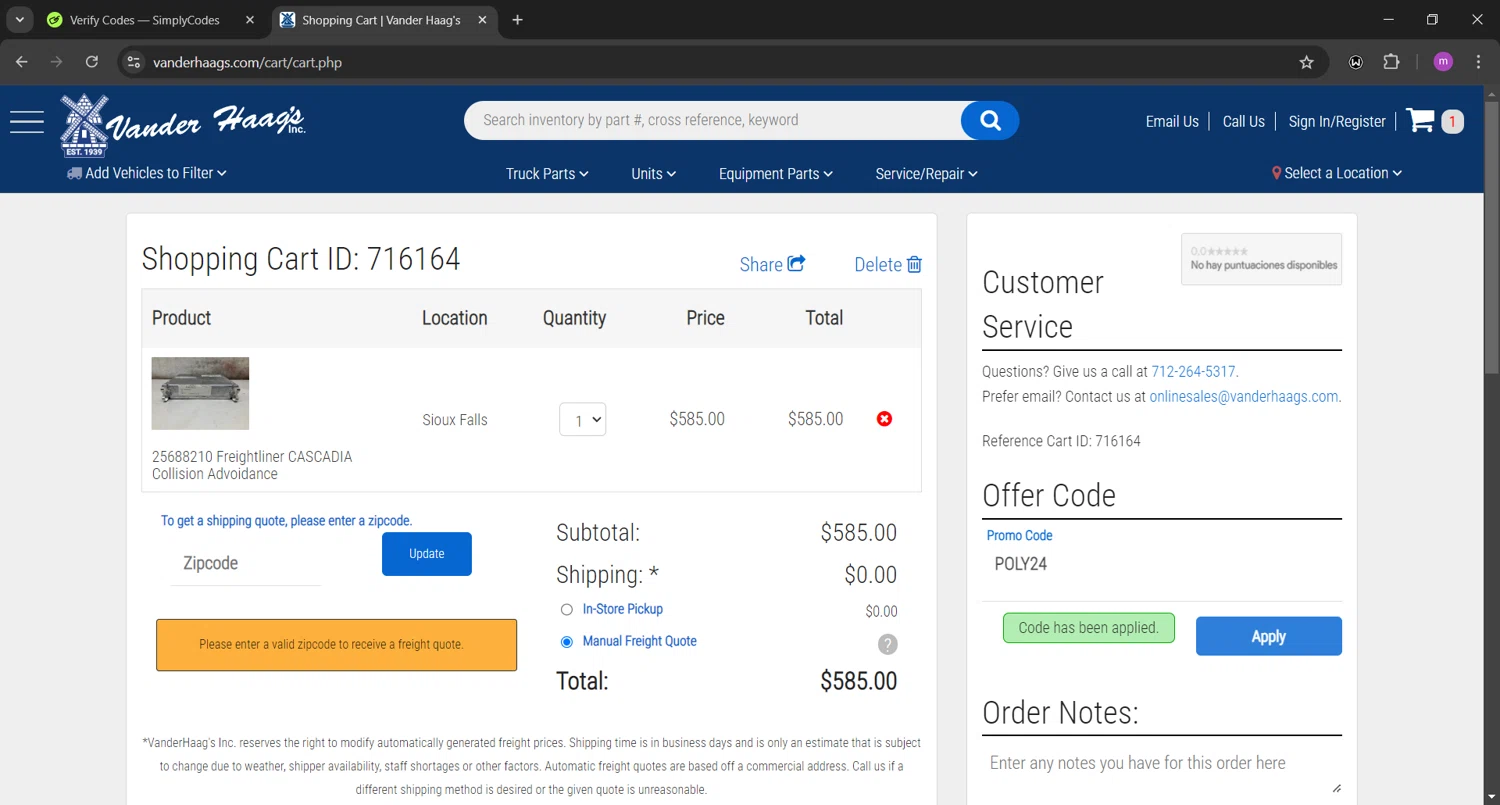The height and width of the screenshot is (805, 1500).
Task: Open Add Vehicles to Filter dropdown
Action: [147, 173]
